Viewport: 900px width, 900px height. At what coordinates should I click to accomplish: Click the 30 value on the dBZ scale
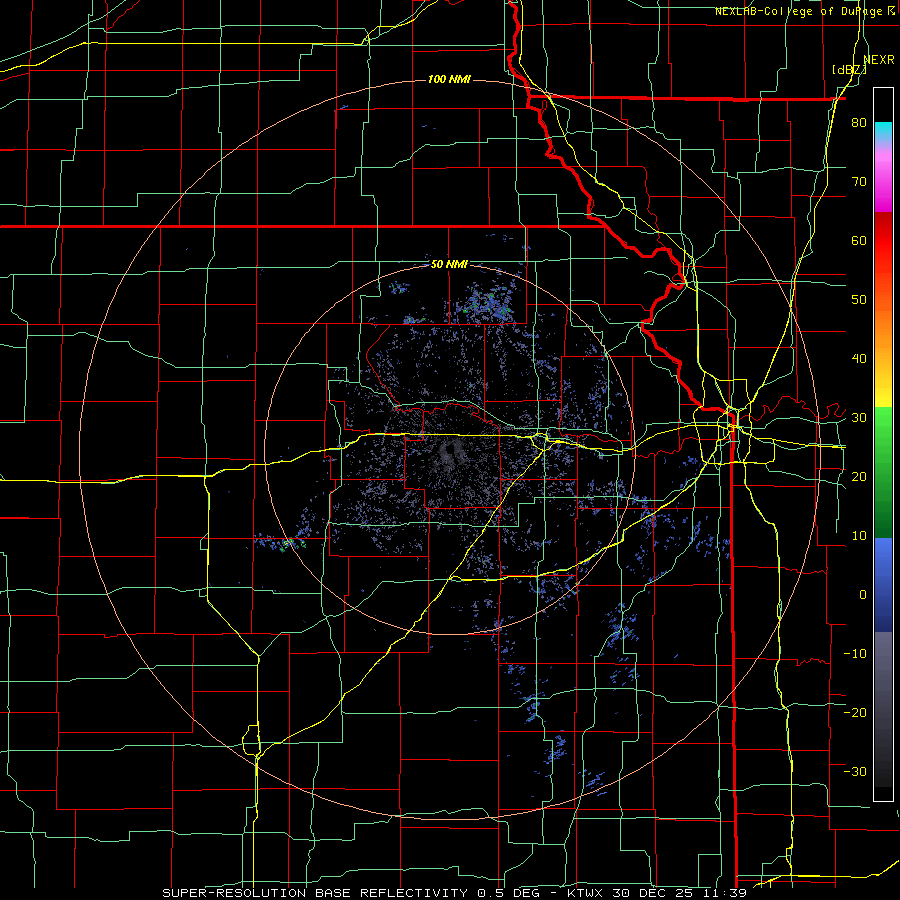tap(859, 418)
